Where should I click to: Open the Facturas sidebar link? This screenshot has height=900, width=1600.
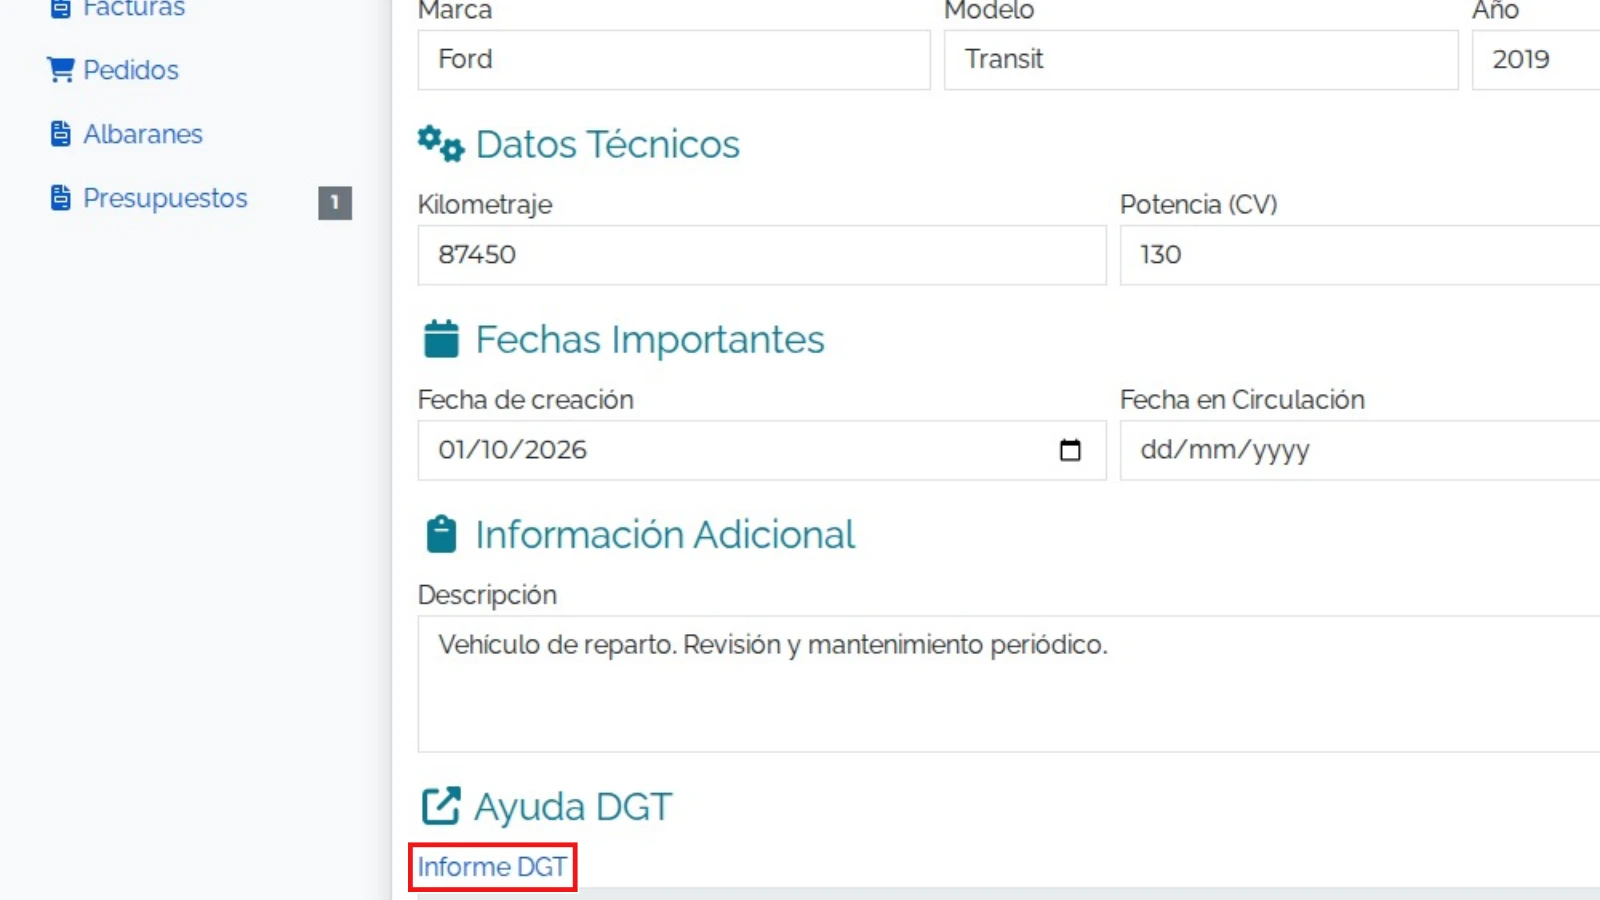[134, 9]
